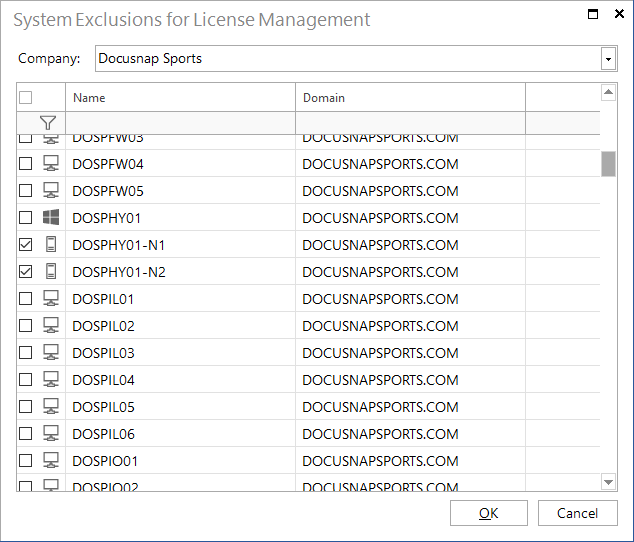Click computer icon beside DOSPIL06
The height and width of the screenshot is (542, 634).
click(51, 433)
